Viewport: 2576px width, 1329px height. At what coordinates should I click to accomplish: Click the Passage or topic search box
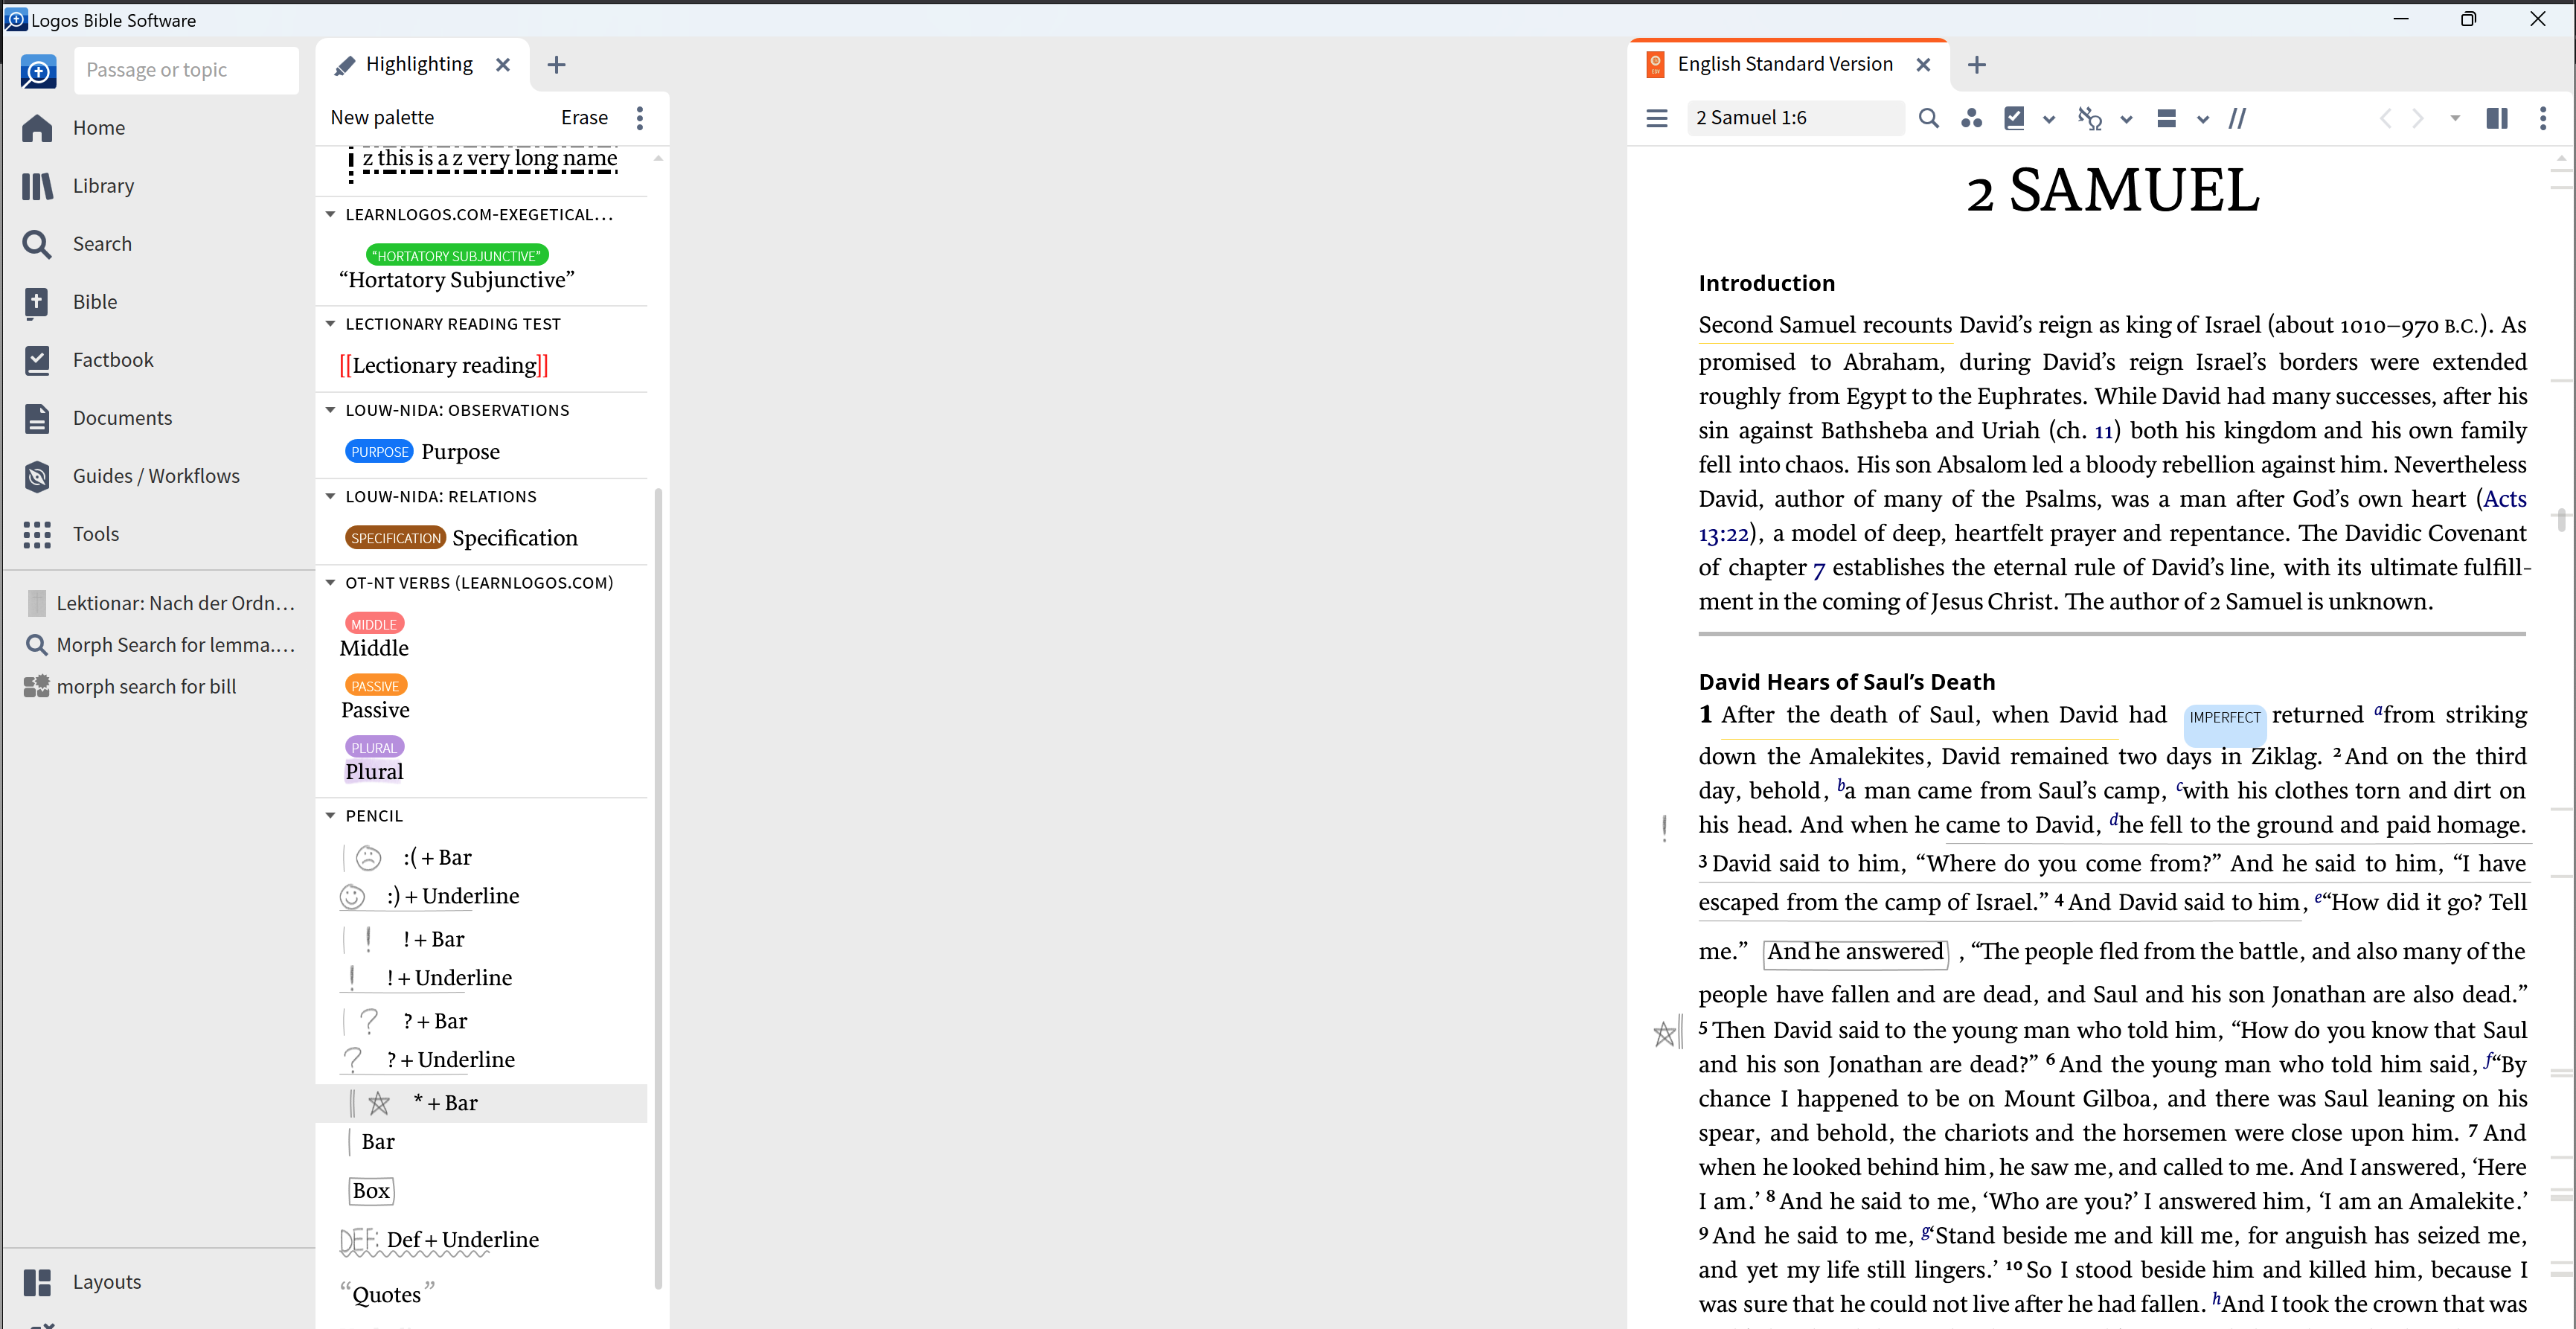[186, 71]
